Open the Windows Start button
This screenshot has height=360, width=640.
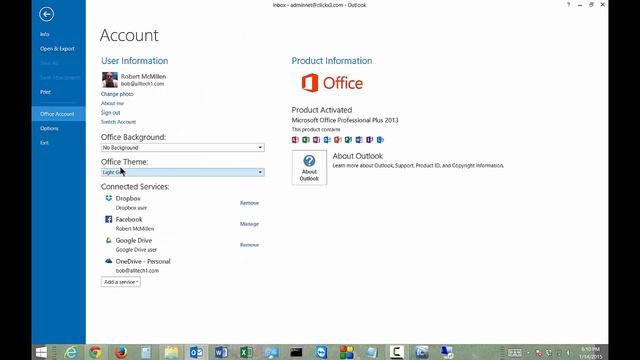coord(41,352)
